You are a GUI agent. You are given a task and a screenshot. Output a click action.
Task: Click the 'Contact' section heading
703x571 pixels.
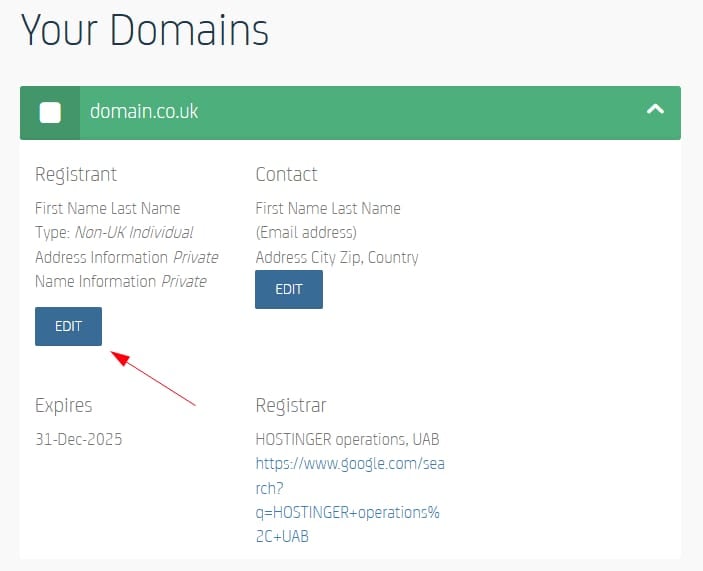[x=286, y=174]
